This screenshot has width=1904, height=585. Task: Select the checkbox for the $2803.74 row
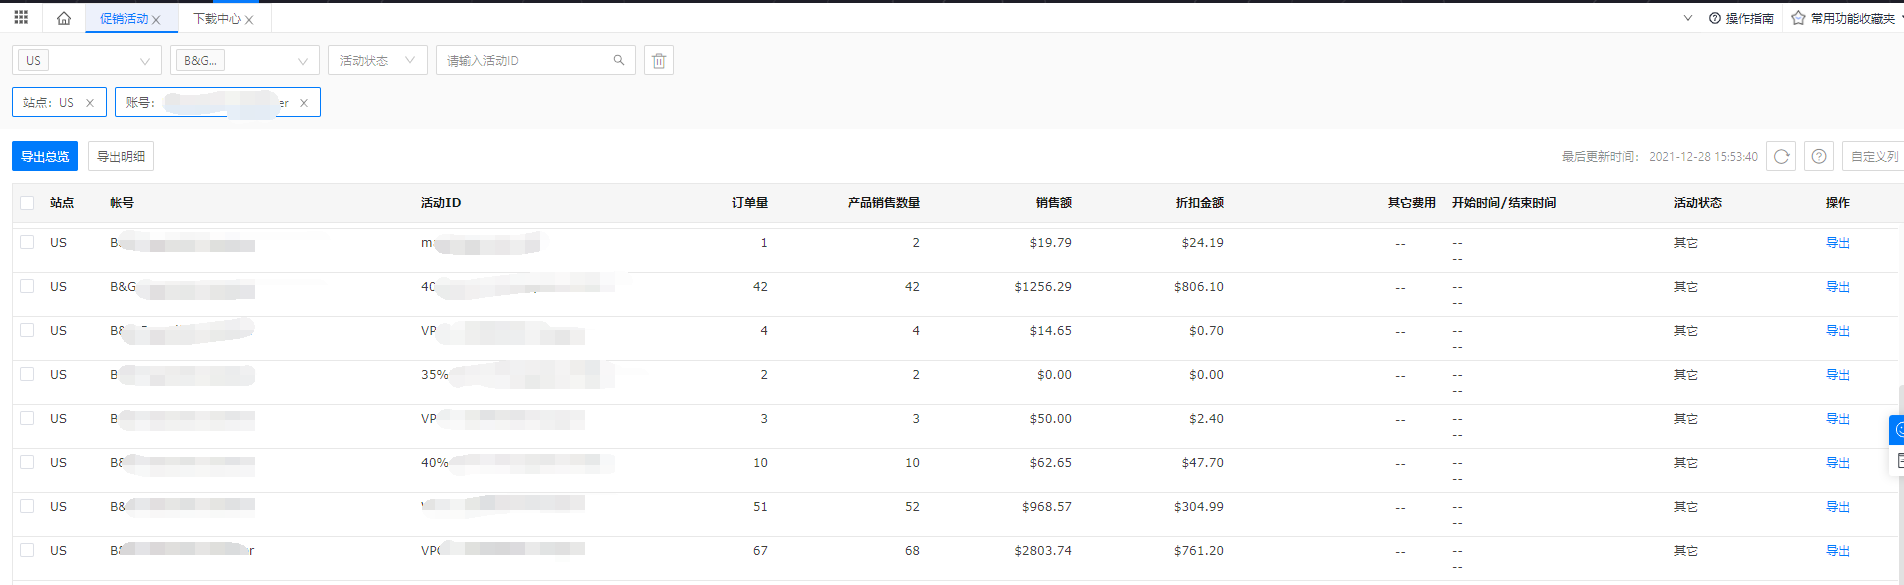point(27,550)
